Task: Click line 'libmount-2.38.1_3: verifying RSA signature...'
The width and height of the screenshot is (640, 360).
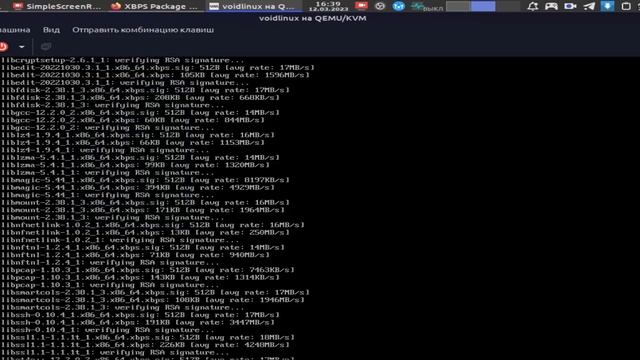Action: tap(113, 218)
